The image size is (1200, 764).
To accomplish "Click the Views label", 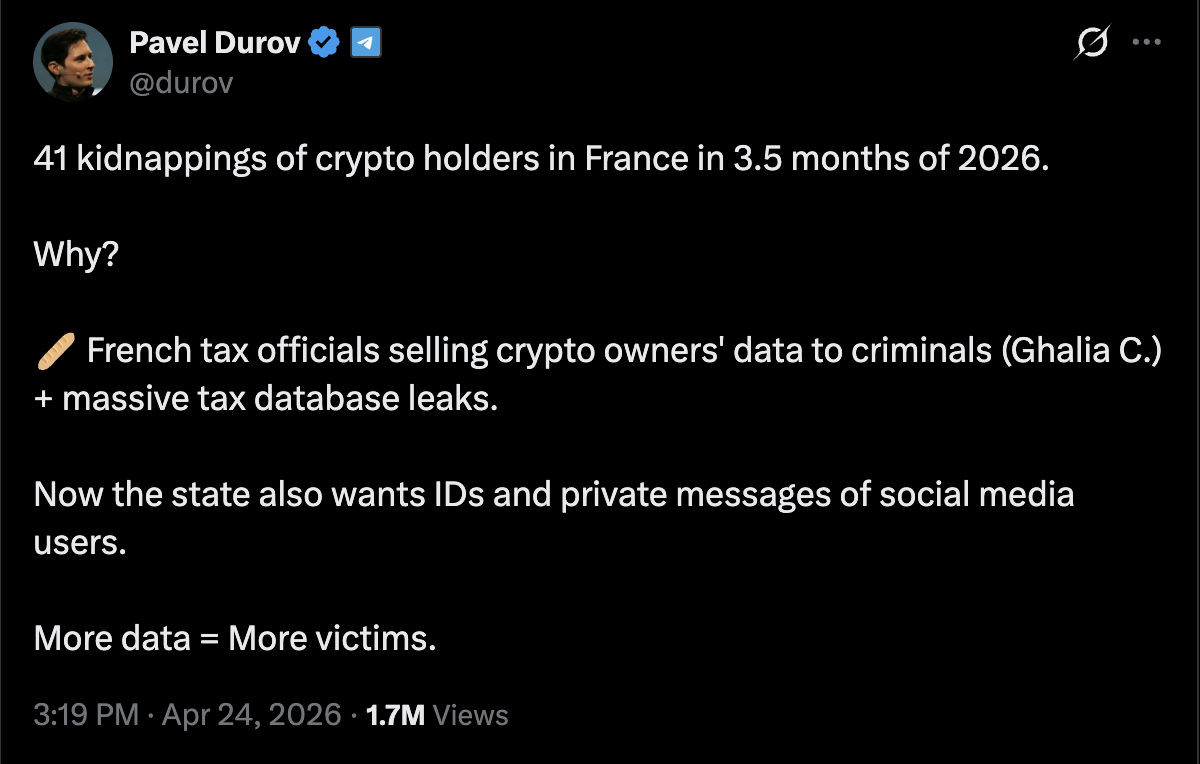I will (472, 715).
